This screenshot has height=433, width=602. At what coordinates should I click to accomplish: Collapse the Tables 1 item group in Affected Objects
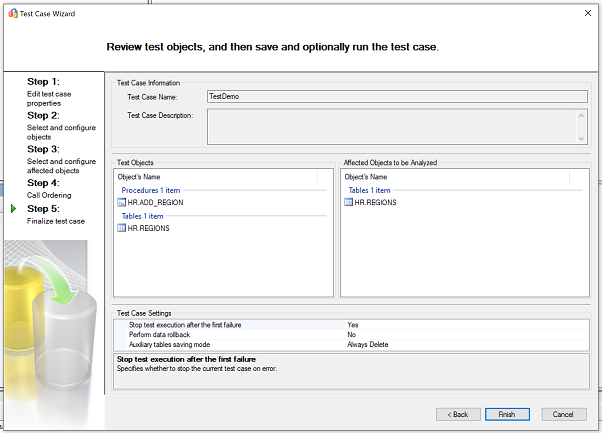[x=371, y=189]
